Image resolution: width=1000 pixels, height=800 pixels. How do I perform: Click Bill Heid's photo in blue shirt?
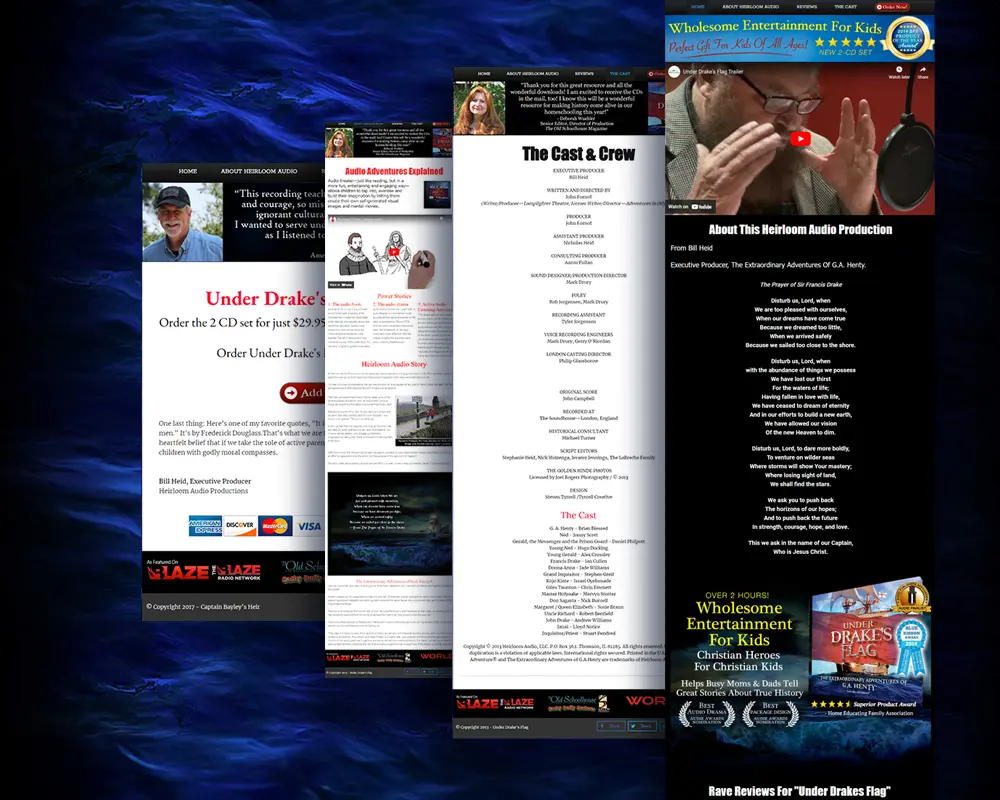point(182,222)
